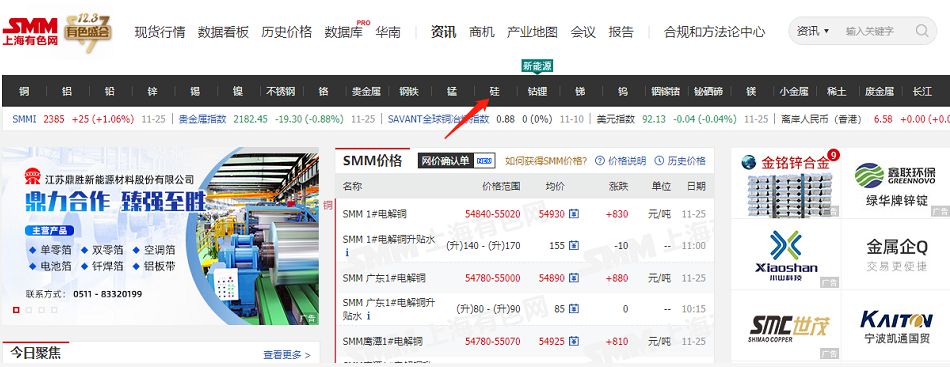950x367 pixels.
Task: Click info icon after 广东1#电解铜升贴水
Action: (368, 316)
